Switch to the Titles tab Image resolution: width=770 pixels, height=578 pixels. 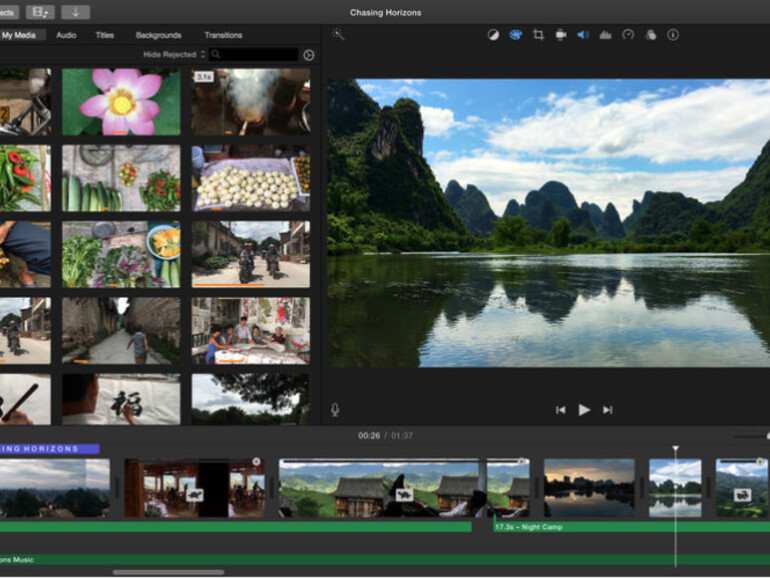click(104, 35)
